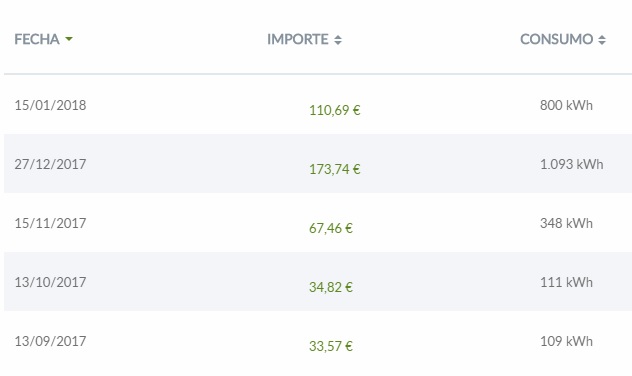This screenshot has height=376, width=632.
Task: Open the 67,46 € invoice amount
Action: tap(331, 228)
